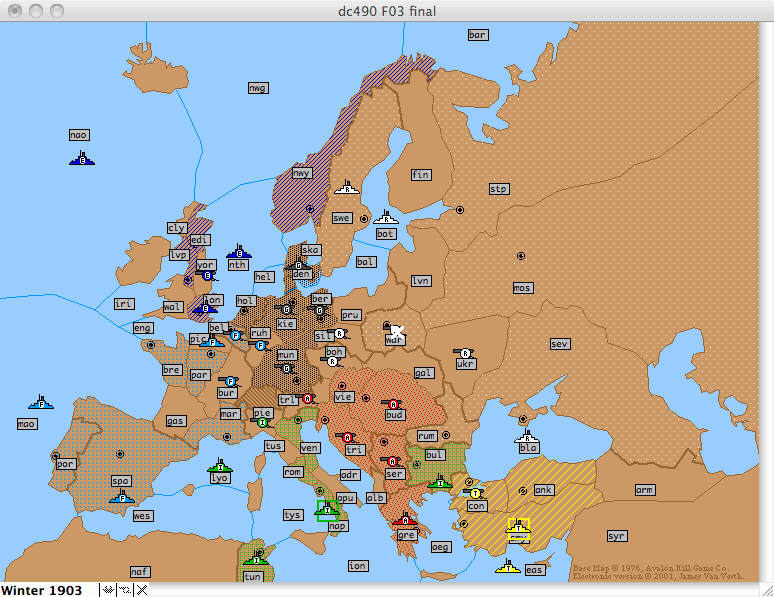Click the "Winter 1903" phase text
The height and width of the screenshot is (597, 774).
[x=42, y=590]
